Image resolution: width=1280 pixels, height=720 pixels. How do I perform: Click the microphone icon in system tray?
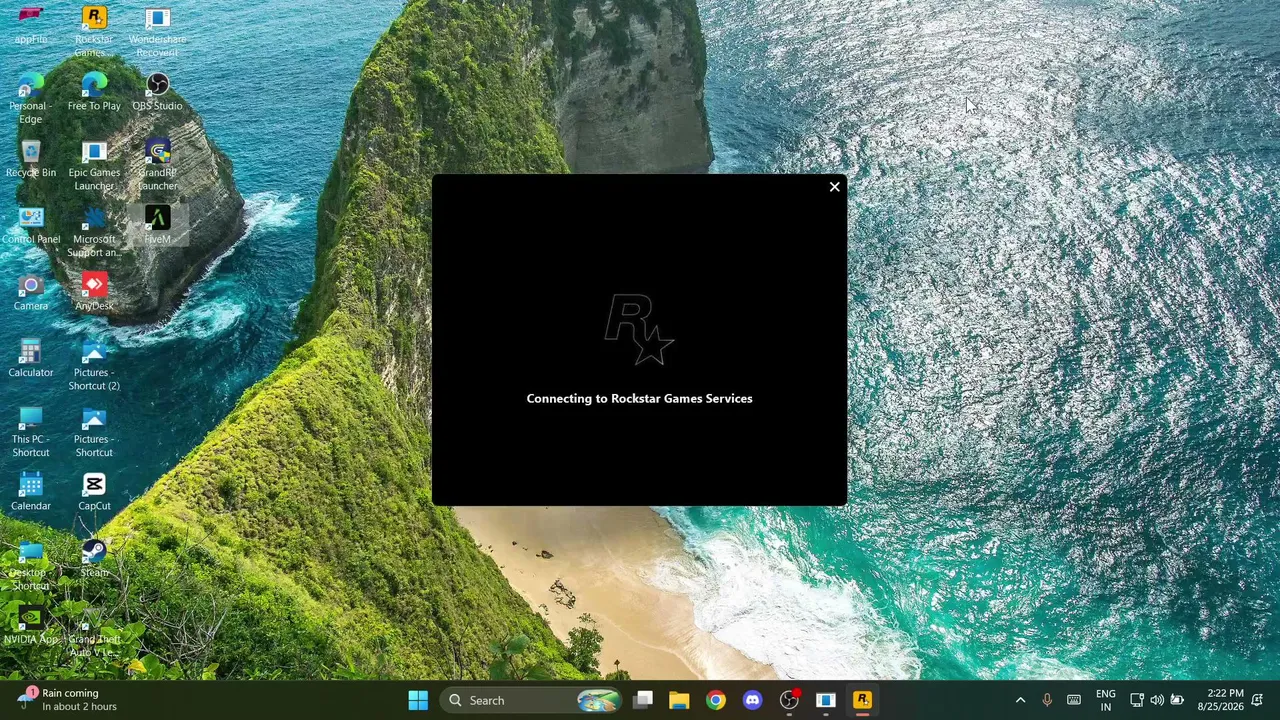click(x=1047, y=700)
